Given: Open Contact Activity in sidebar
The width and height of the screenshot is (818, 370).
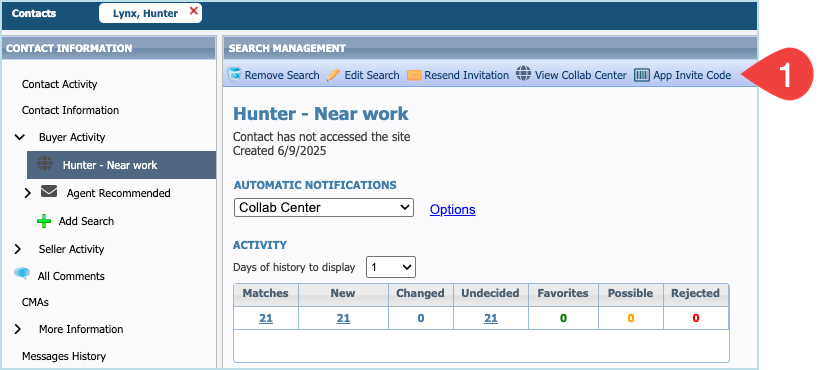Looking at the screenshot, I should tap(59, 84).
